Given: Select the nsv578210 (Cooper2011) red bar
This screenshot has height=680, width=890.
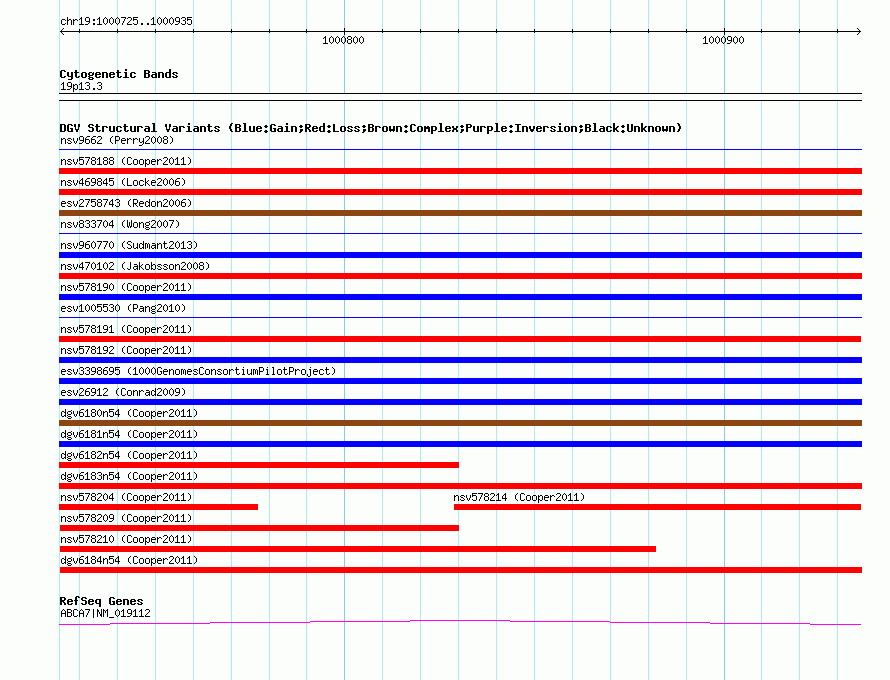Looking at the screenshot, I should 358,549.
